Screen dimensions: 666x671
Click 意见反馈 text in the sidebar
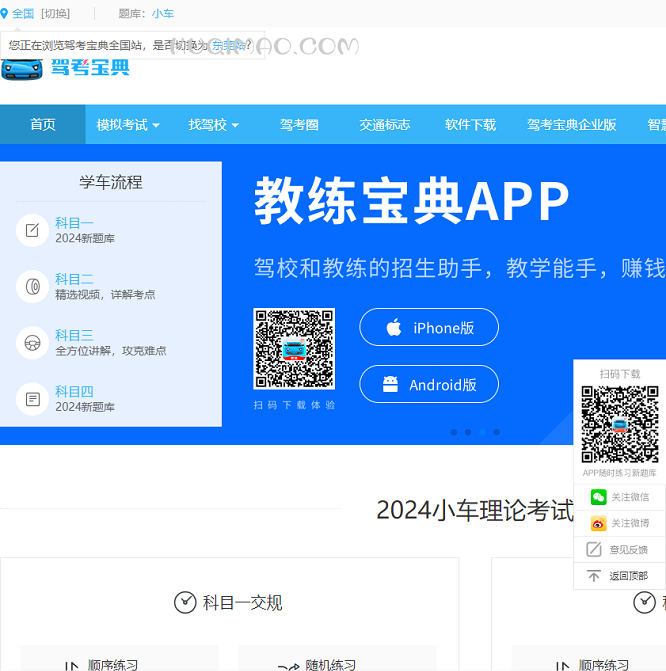(x=628, y=550)
